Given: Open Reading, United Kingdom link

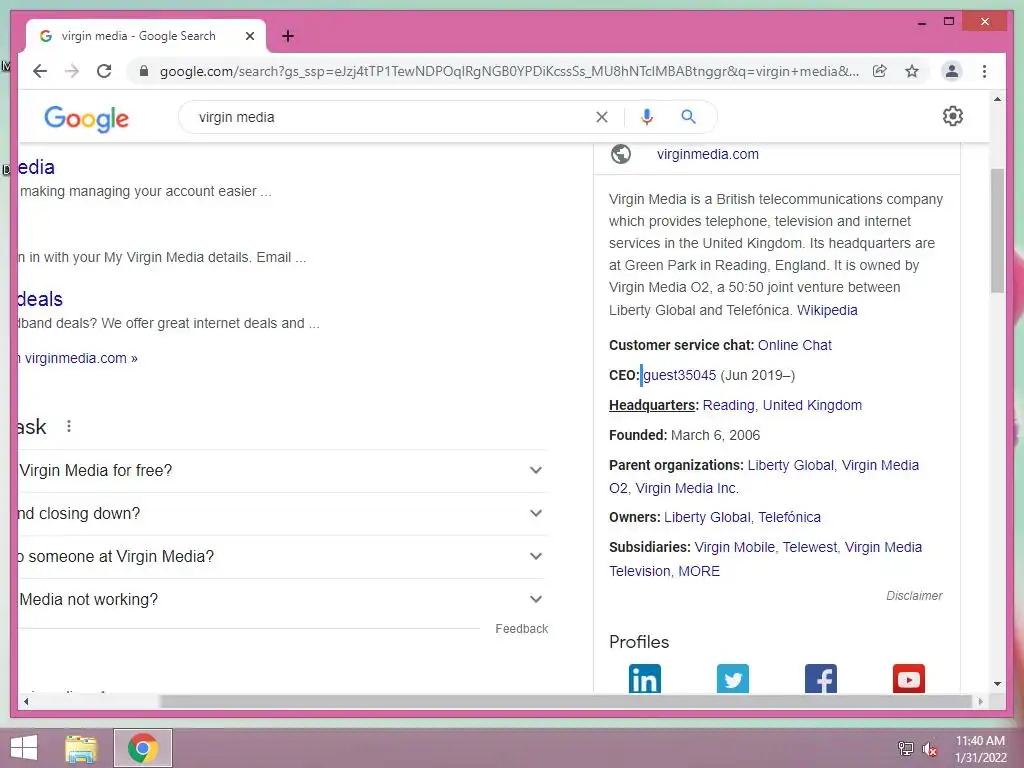Looking at the screenshot, I should point(782,405).
